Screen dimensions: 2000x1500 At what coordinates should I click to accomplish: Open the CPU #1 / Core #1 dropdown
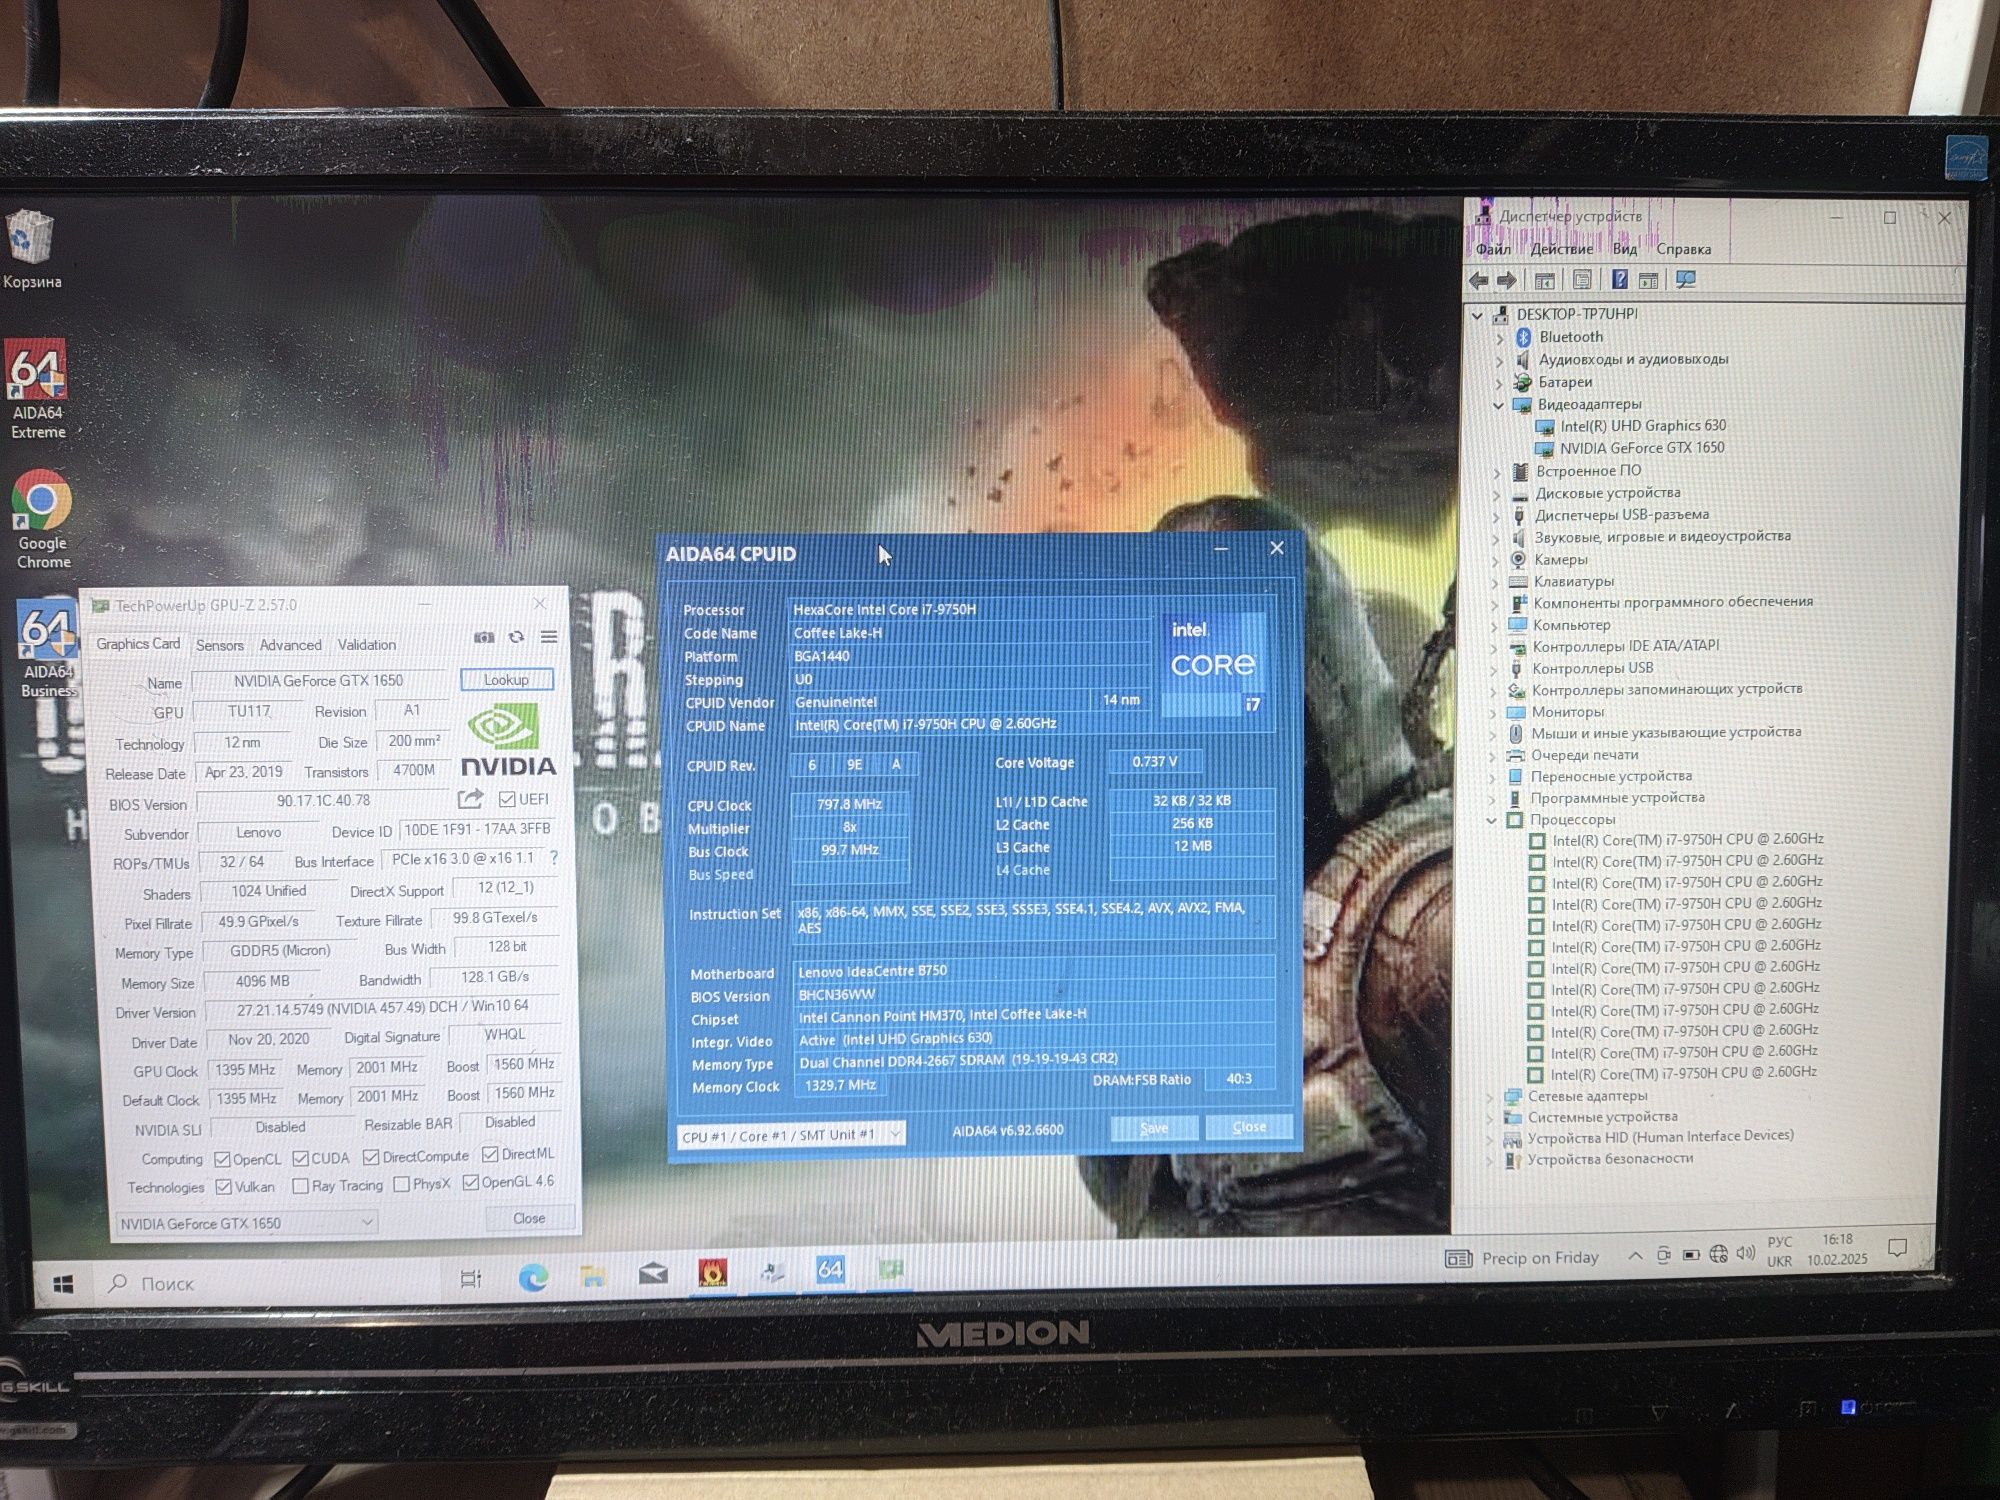tap(791, 1135)
